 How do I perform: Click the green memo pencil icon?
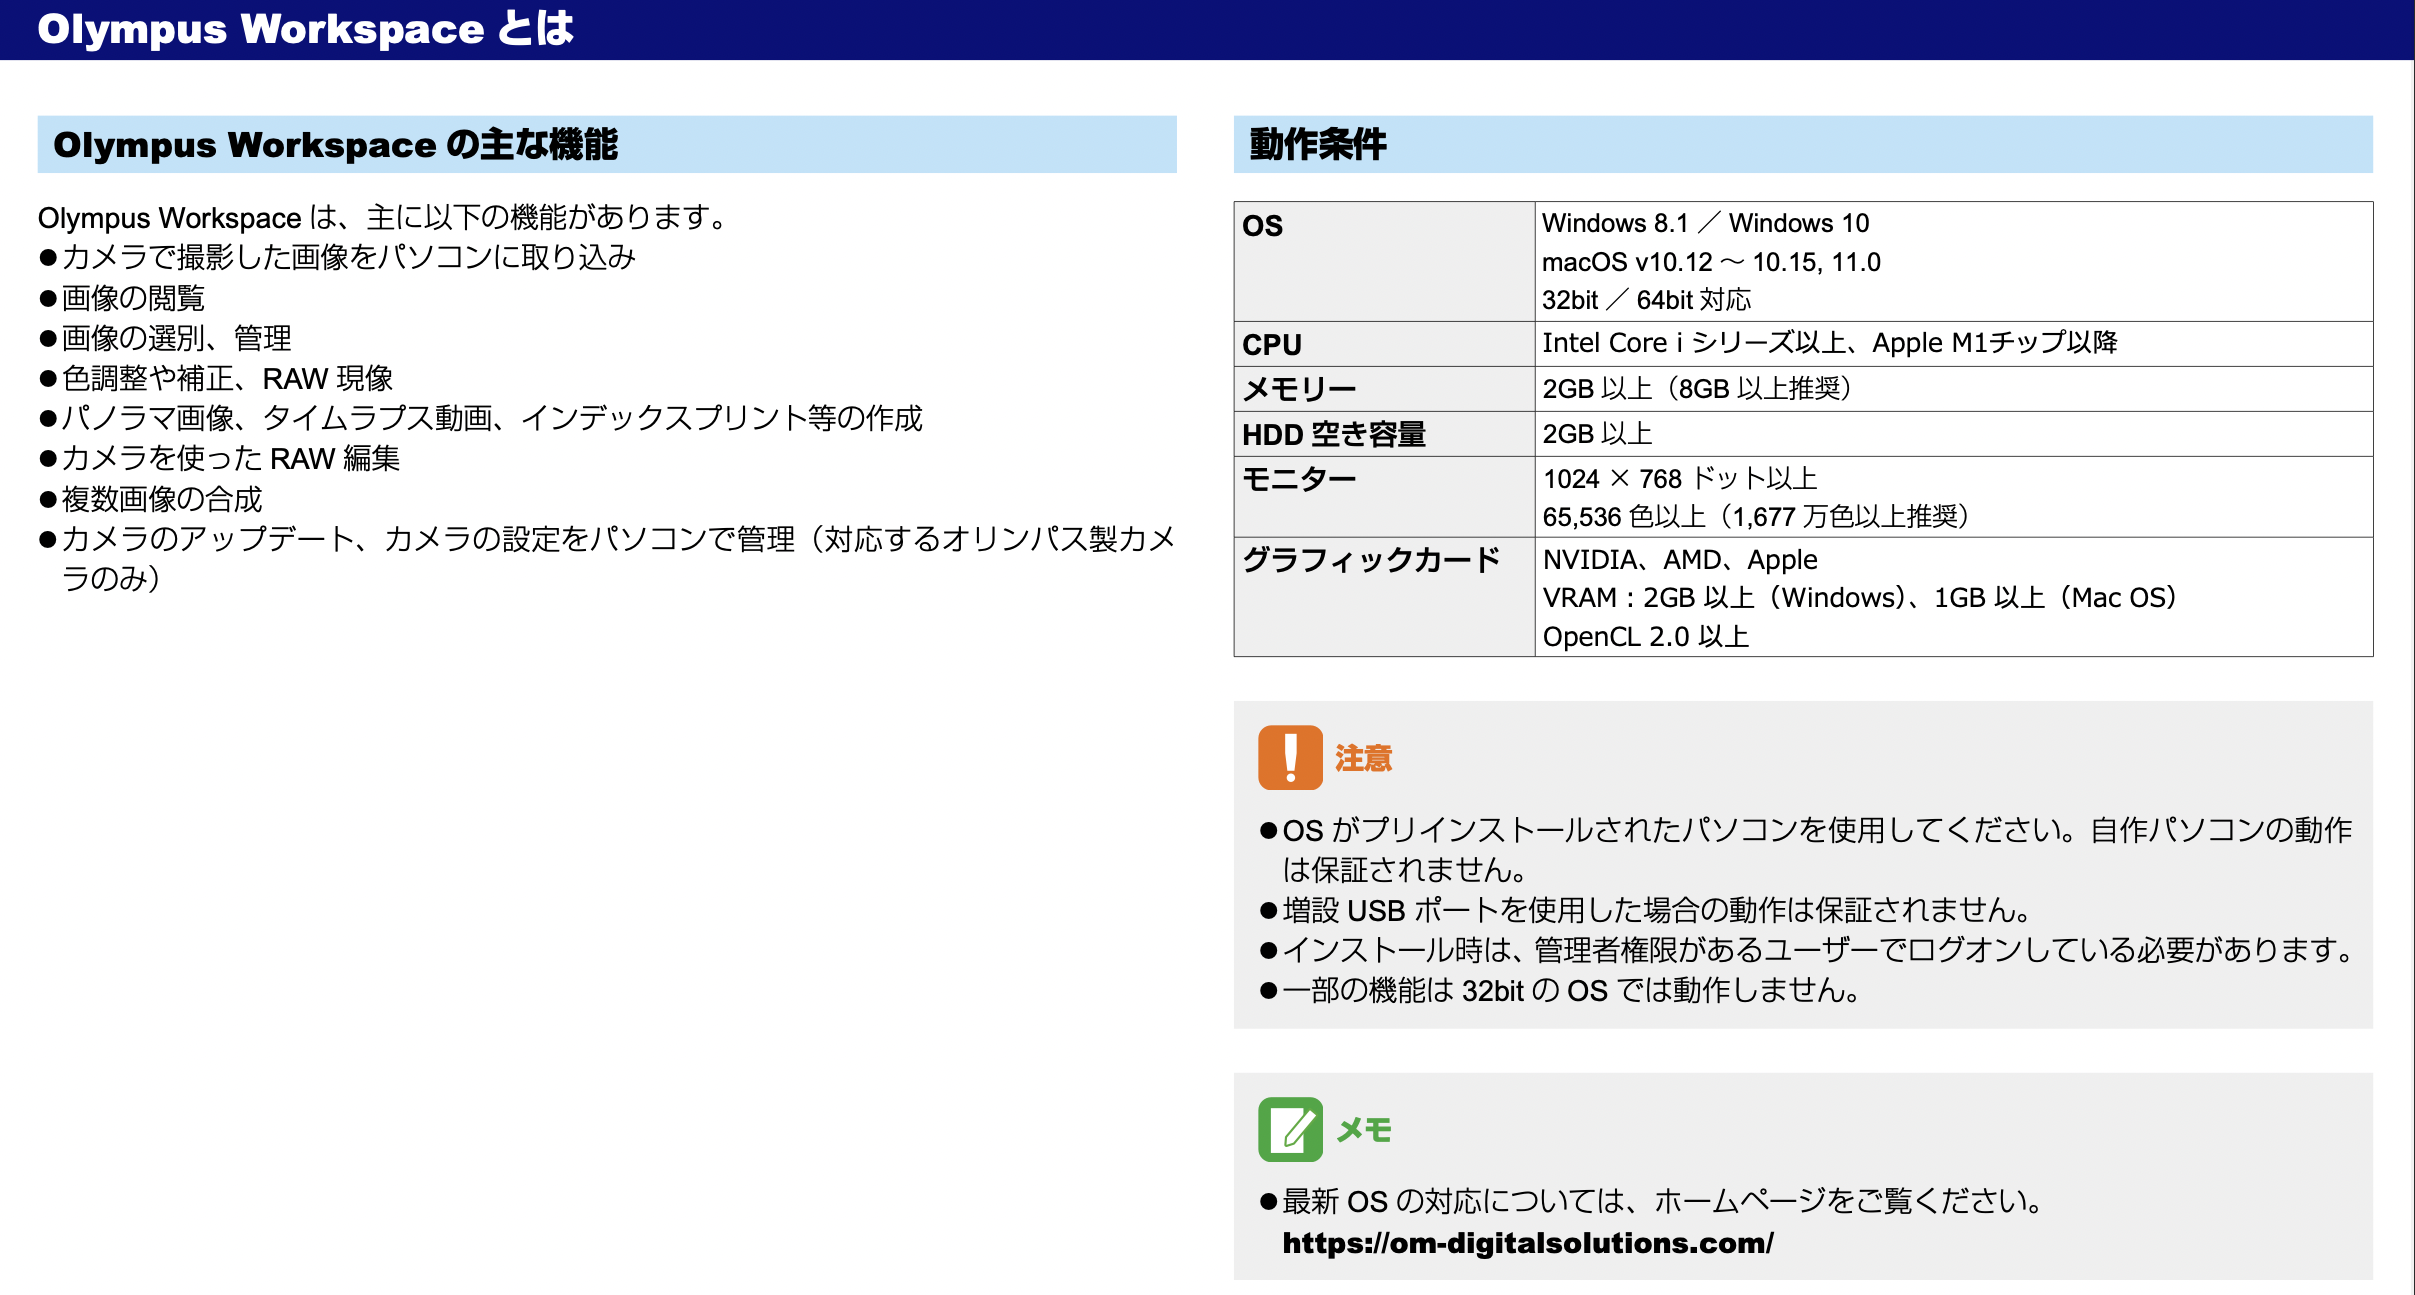point(1290,1129)
